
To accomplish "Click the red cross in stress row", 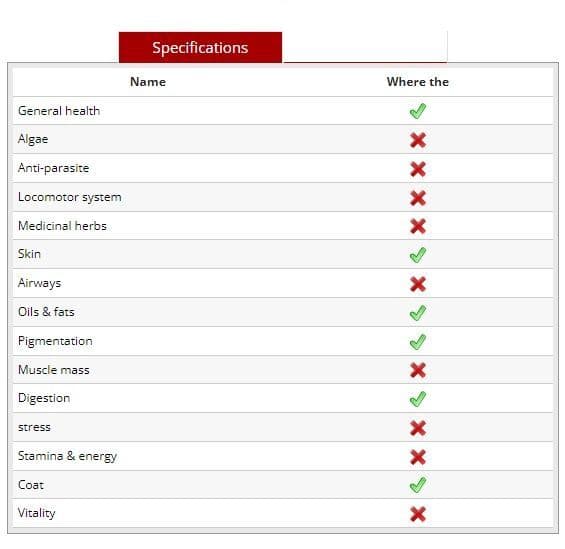I will (418, 428).
